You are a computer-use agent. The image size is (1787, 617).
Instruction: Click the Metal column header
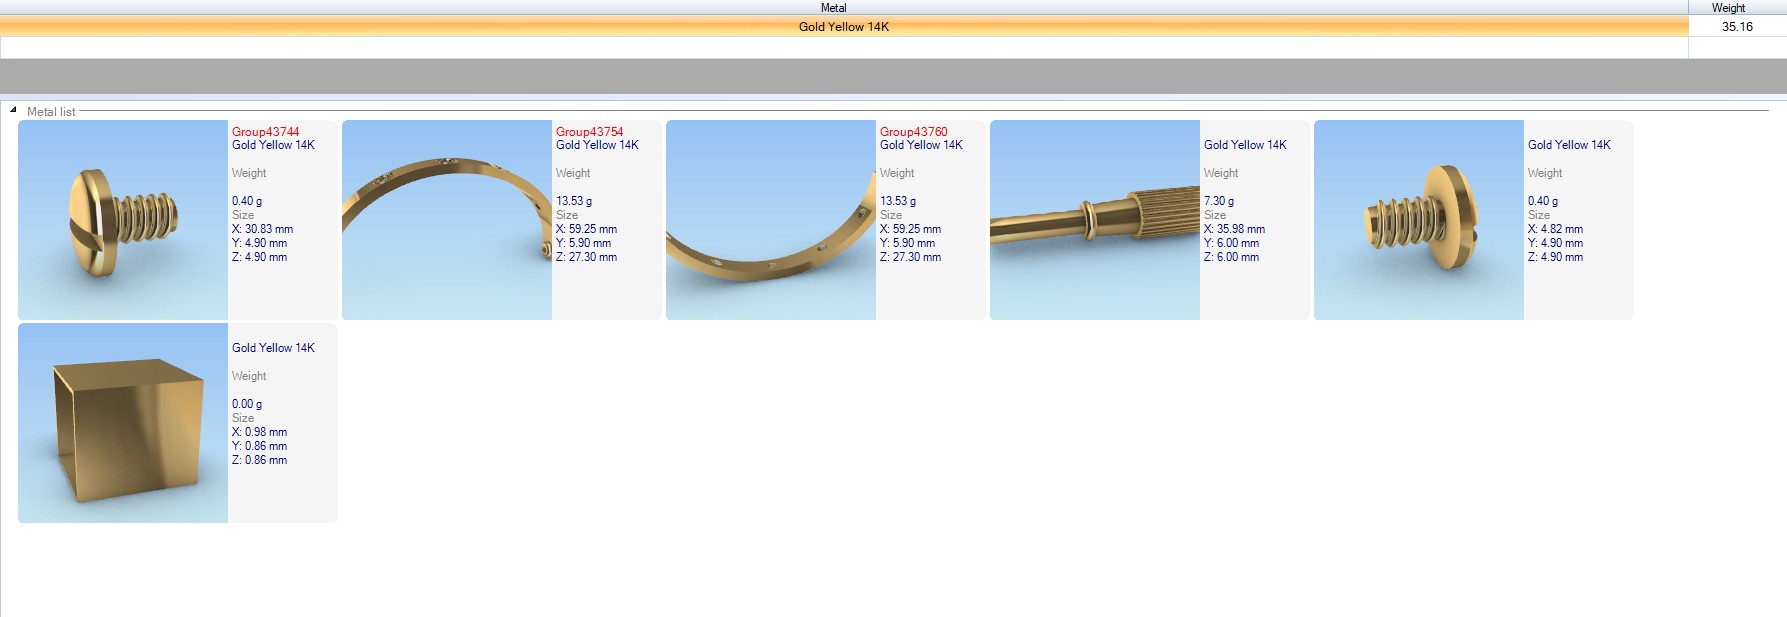[833, 8]
